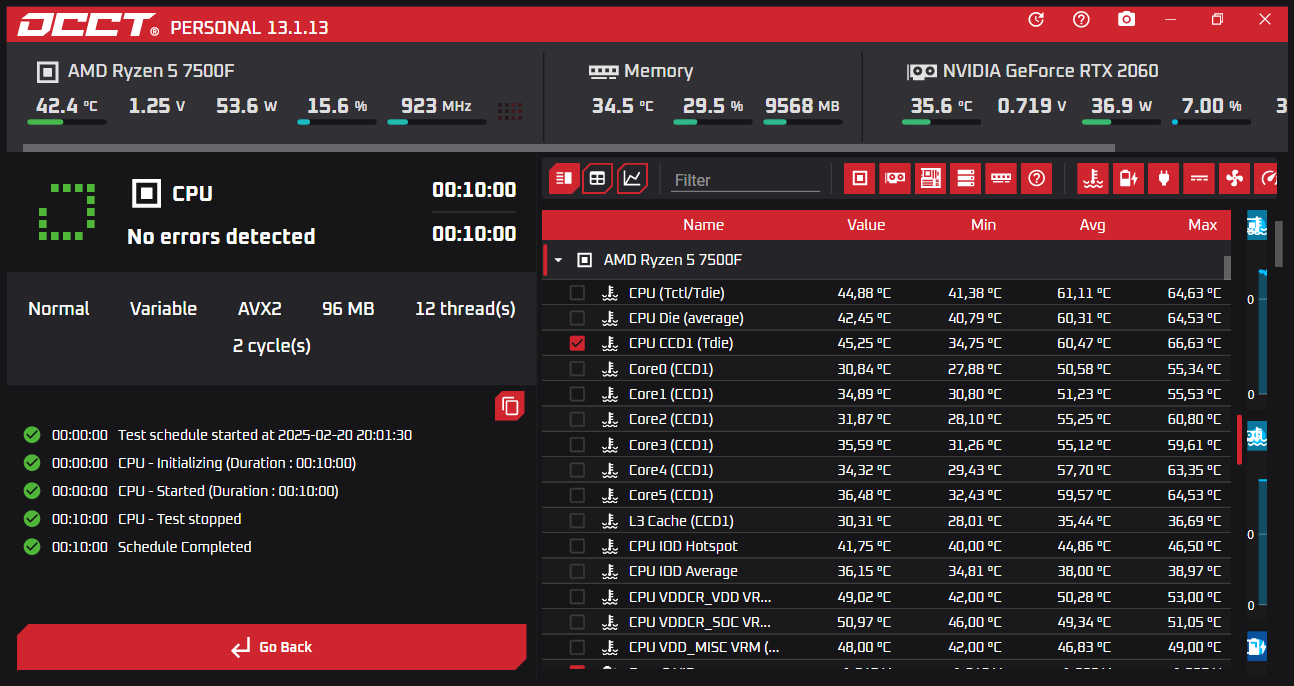This screenshot has height=686, width=1294.
Task: Check the CPU (Tctl/Tdie) checkbox
Action: (577, 293)
